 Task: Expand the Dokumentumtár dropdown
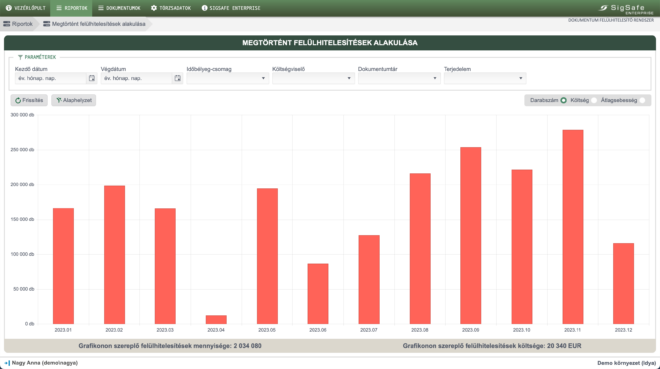[399, 78]
